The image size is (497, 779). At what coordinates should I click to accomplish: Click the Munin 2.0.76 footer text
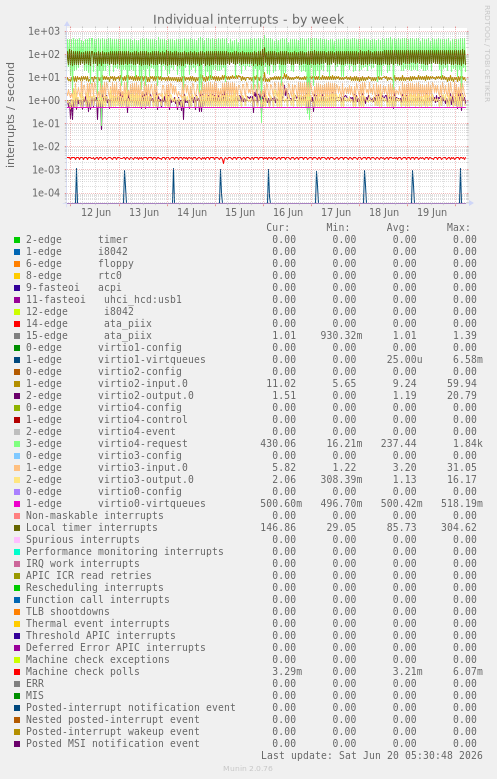[x=248, y=769]
